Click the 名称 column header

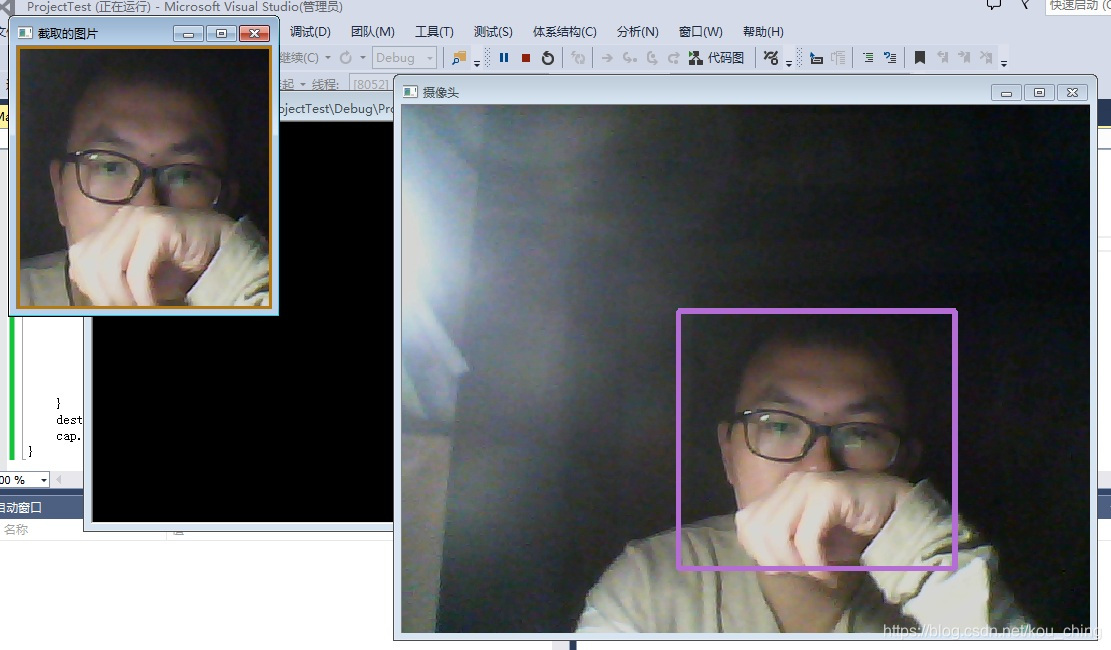(x=16, y=529)
